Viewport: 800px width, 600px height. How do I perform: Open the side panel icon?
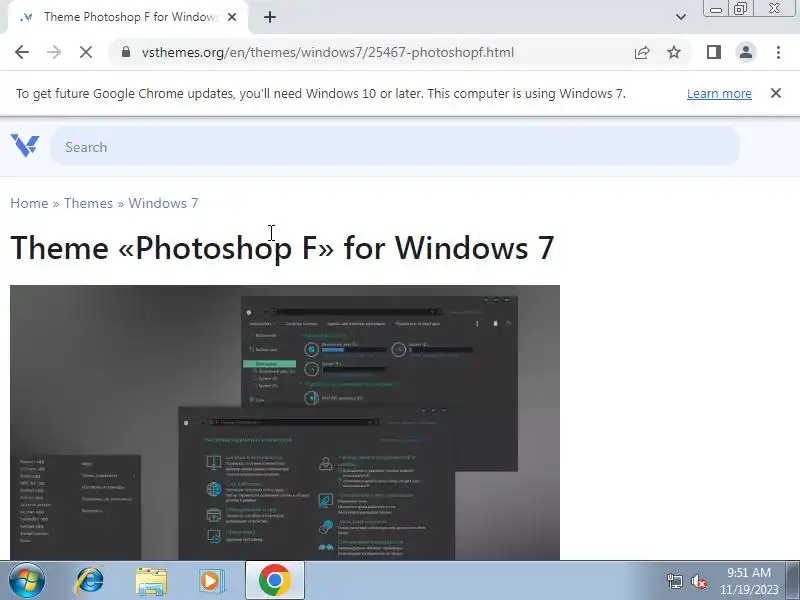click(x=714, y=52)
